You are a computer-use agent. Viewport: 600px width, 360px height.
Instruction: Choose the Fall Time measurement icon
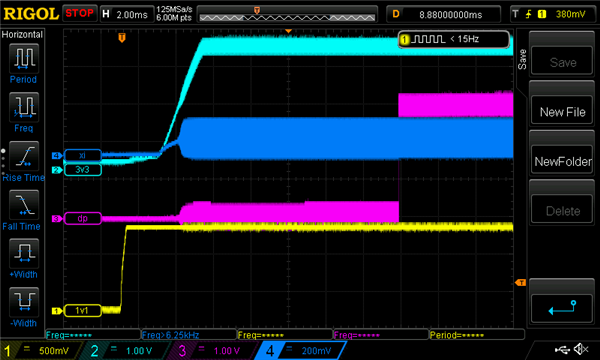(x=24, y=205)
